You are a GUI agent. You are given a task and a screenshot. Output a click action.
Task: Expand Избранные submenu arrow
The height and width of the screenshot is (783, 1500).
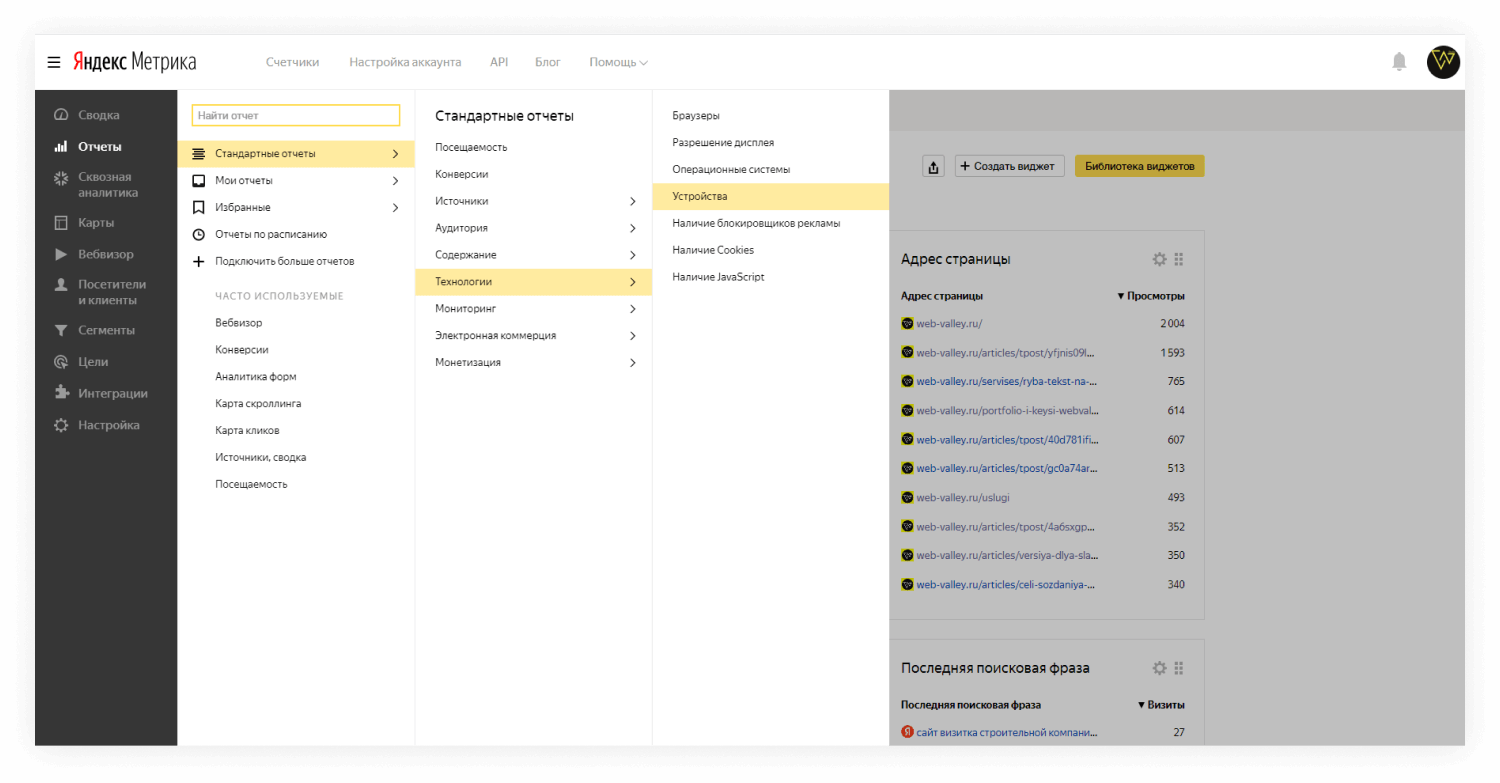pos(396,208)
